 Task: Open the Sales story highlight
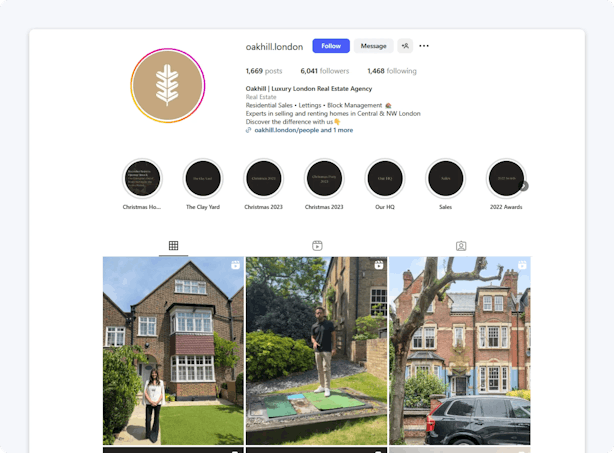click(x=446, y=179)
